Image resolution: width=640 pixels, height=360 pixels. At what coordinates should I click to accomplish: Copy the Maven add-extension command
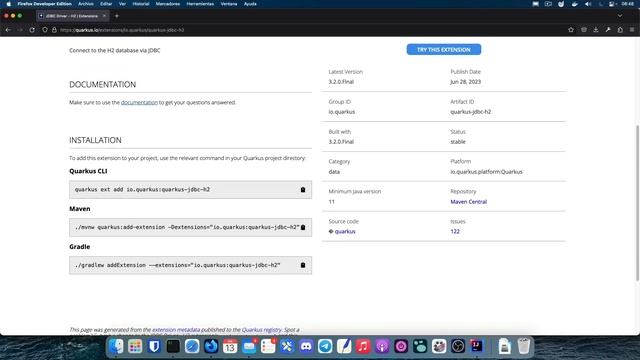click(x=303, y=227)
